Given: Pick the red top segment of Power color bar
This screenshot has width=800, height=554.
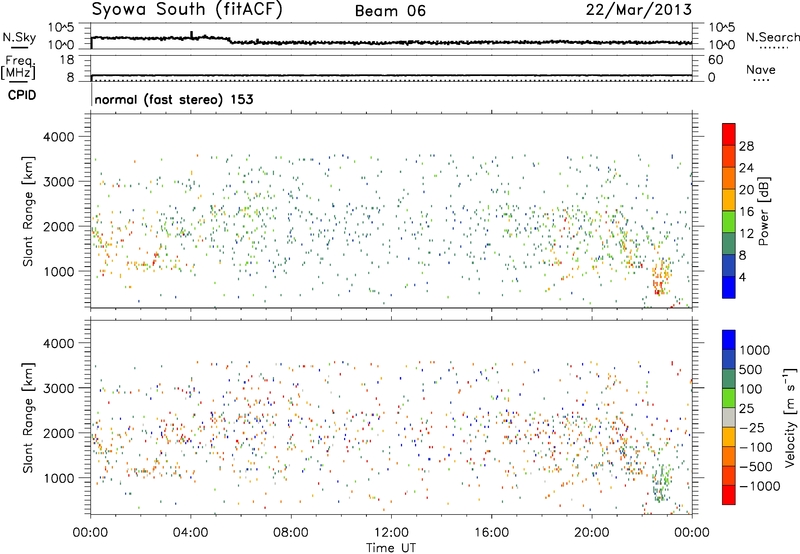Looking at the screenshot, I should [729, 135].
